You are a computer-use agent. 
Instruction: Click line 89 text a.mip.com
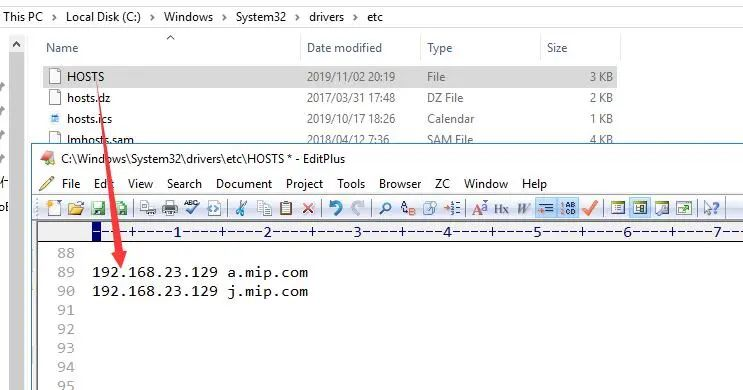coord(268,272)
